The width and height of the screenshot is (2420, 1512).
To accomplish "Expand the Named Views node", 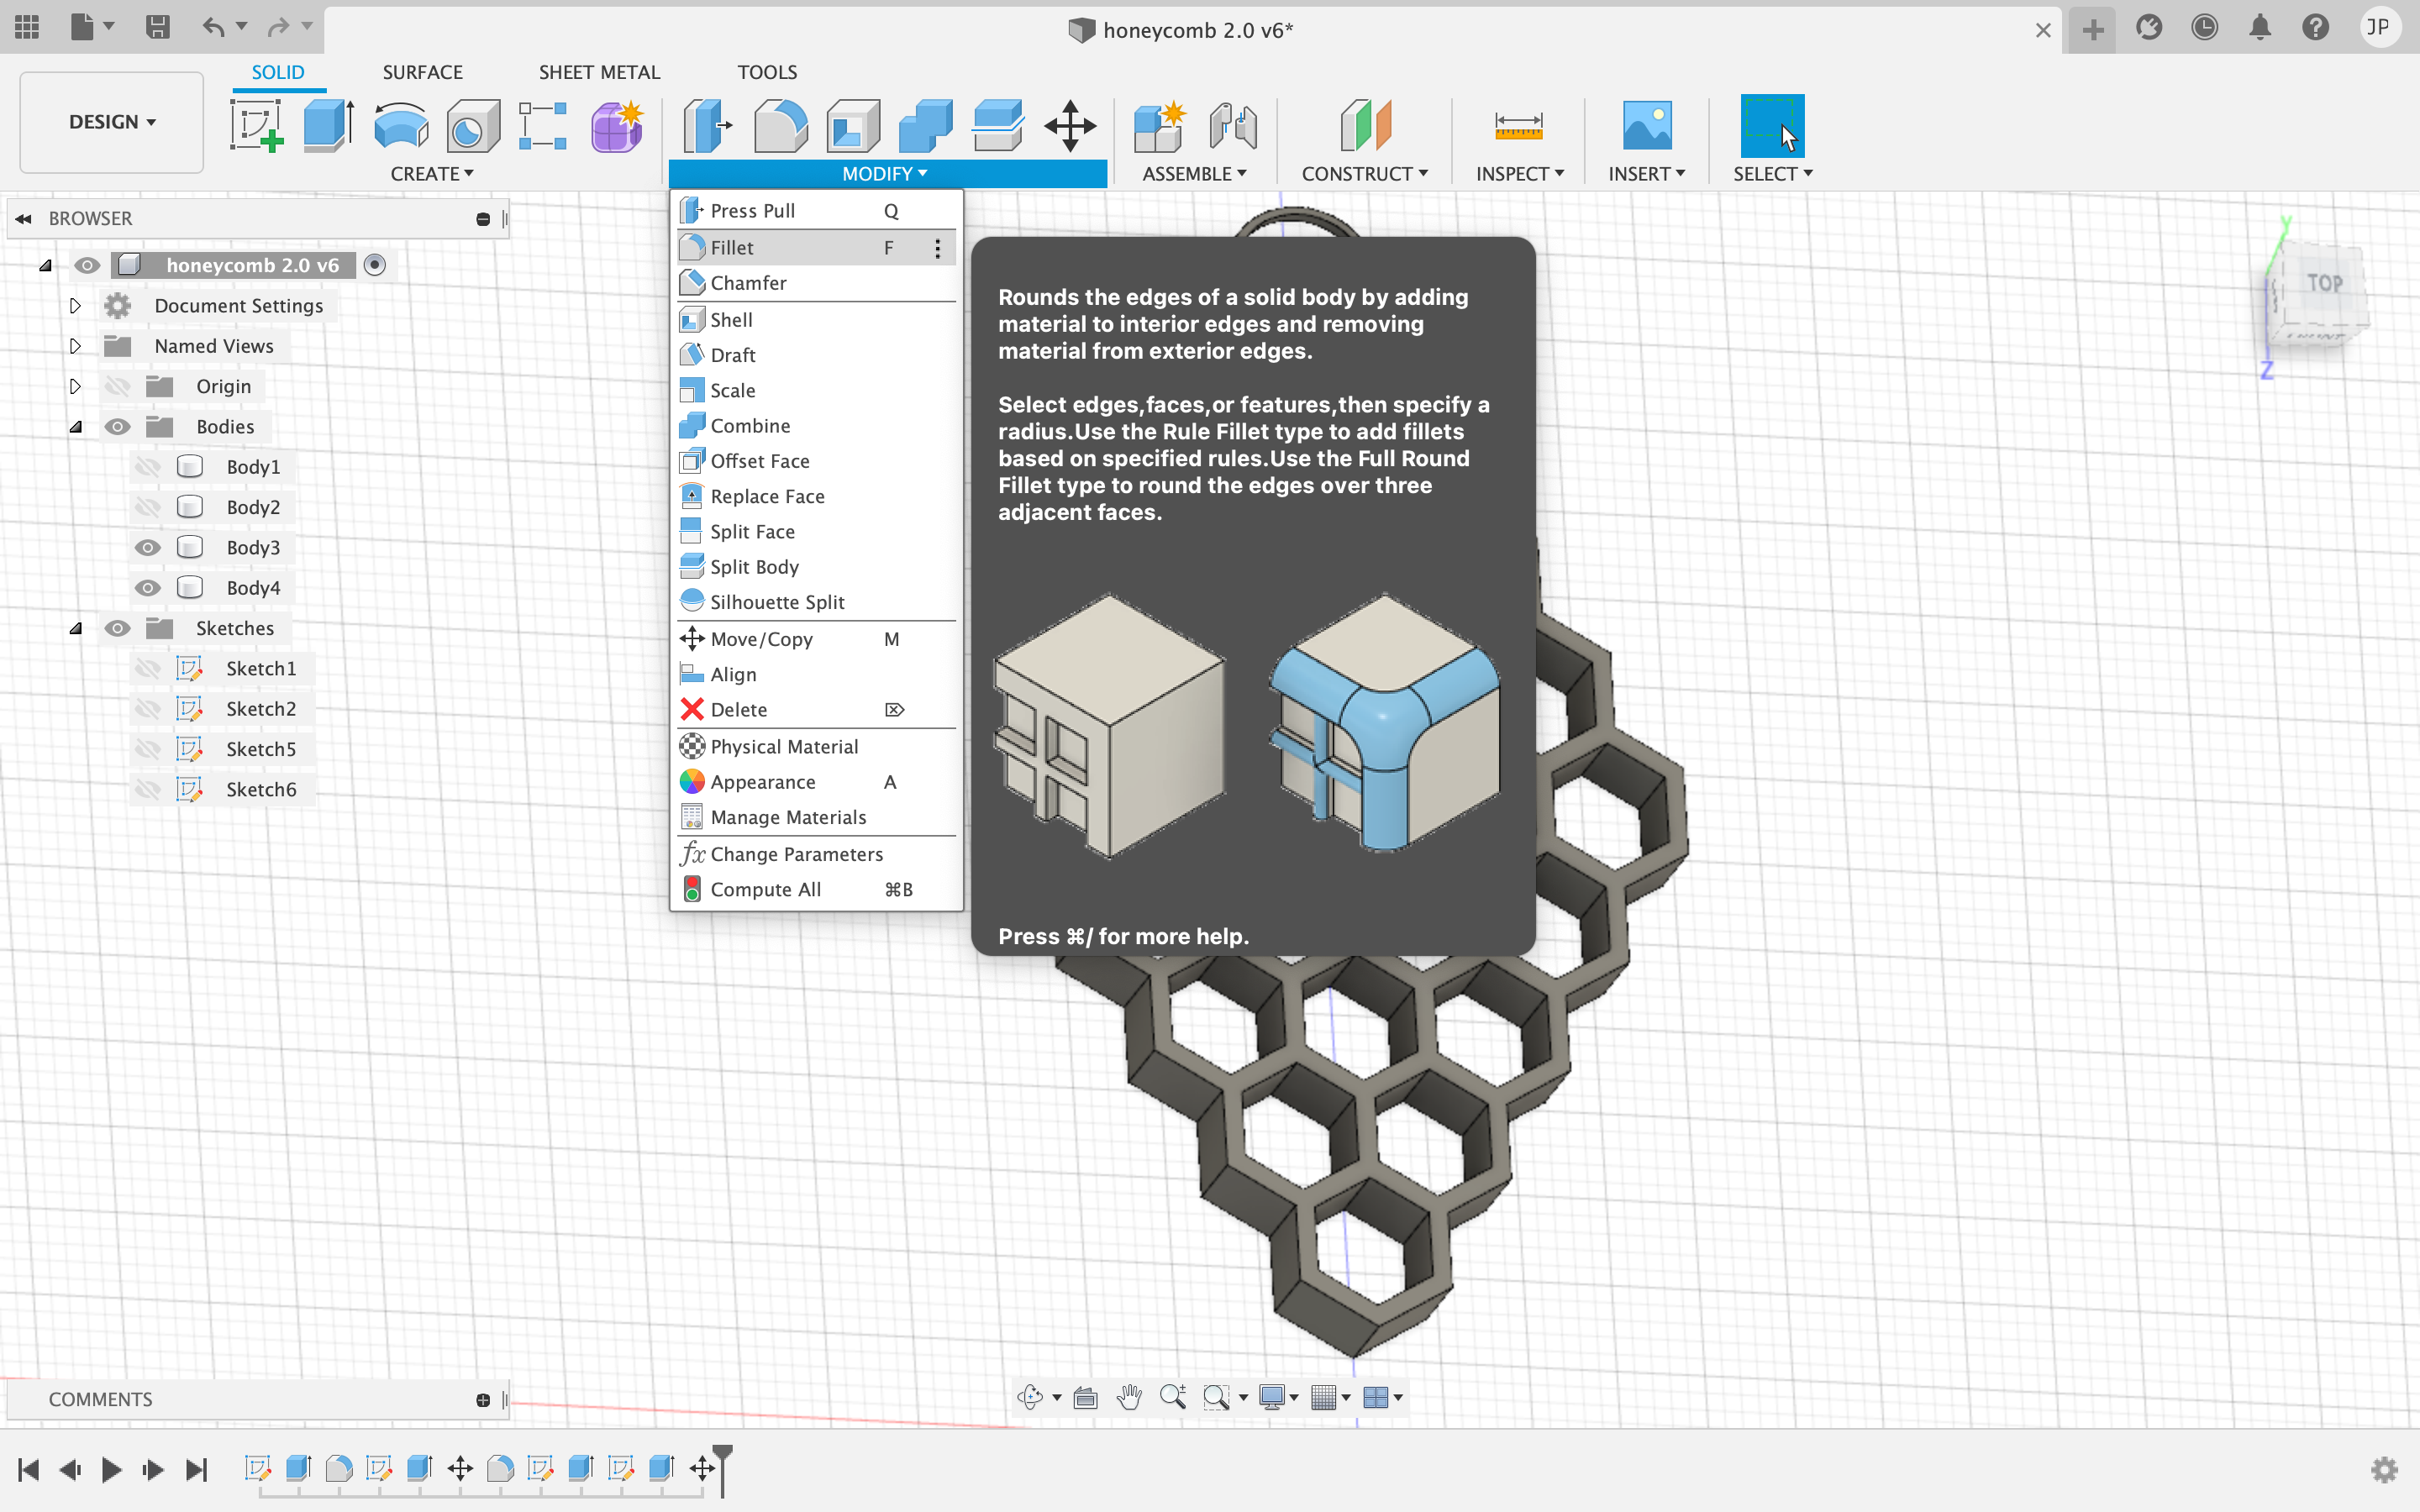I will coord(75,346).
